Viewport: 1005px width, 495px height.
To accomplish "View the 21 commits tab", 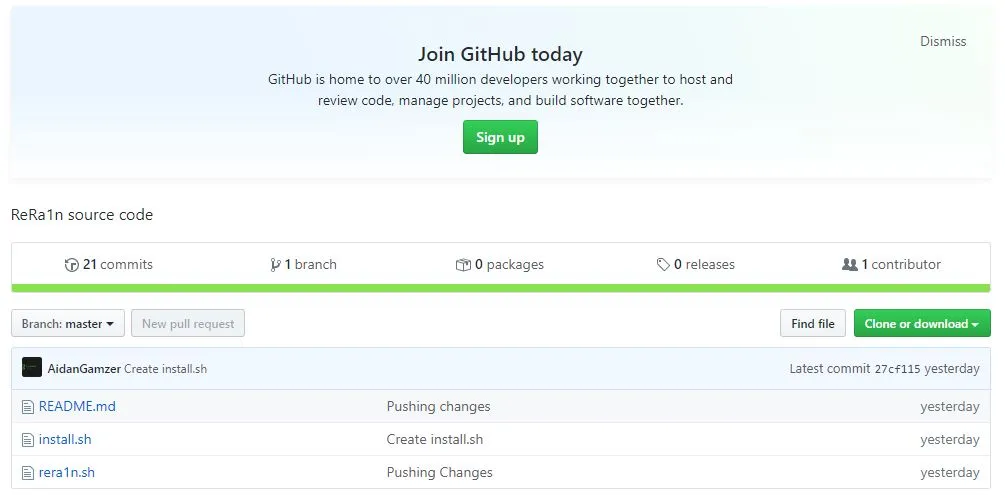I will [117, 265].
